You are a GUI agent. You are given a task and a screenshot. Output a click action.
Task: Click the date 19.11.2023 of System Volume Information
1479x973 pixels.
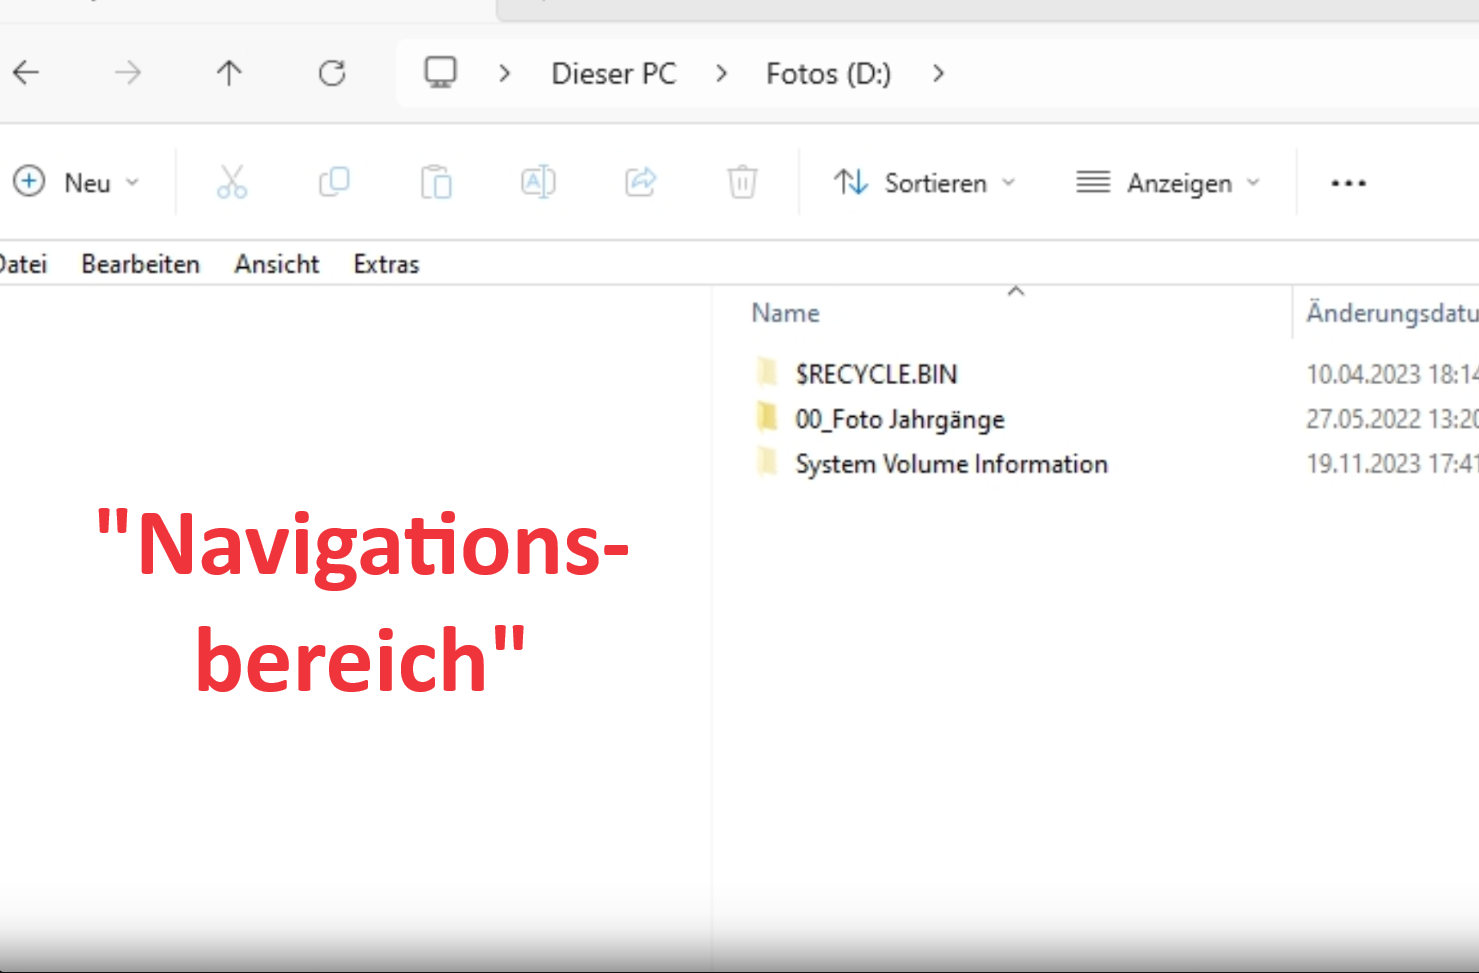[1392, 464]
